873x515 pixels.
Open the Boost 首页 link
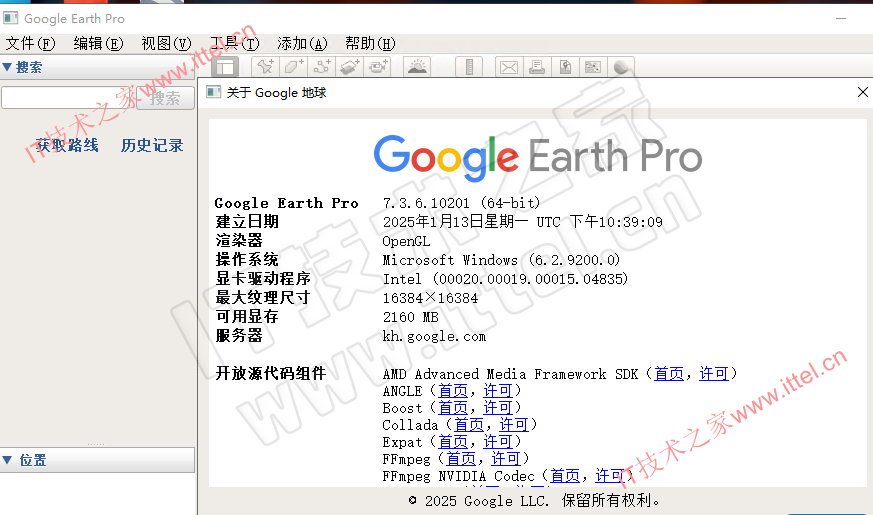click(x=453, y=408)
